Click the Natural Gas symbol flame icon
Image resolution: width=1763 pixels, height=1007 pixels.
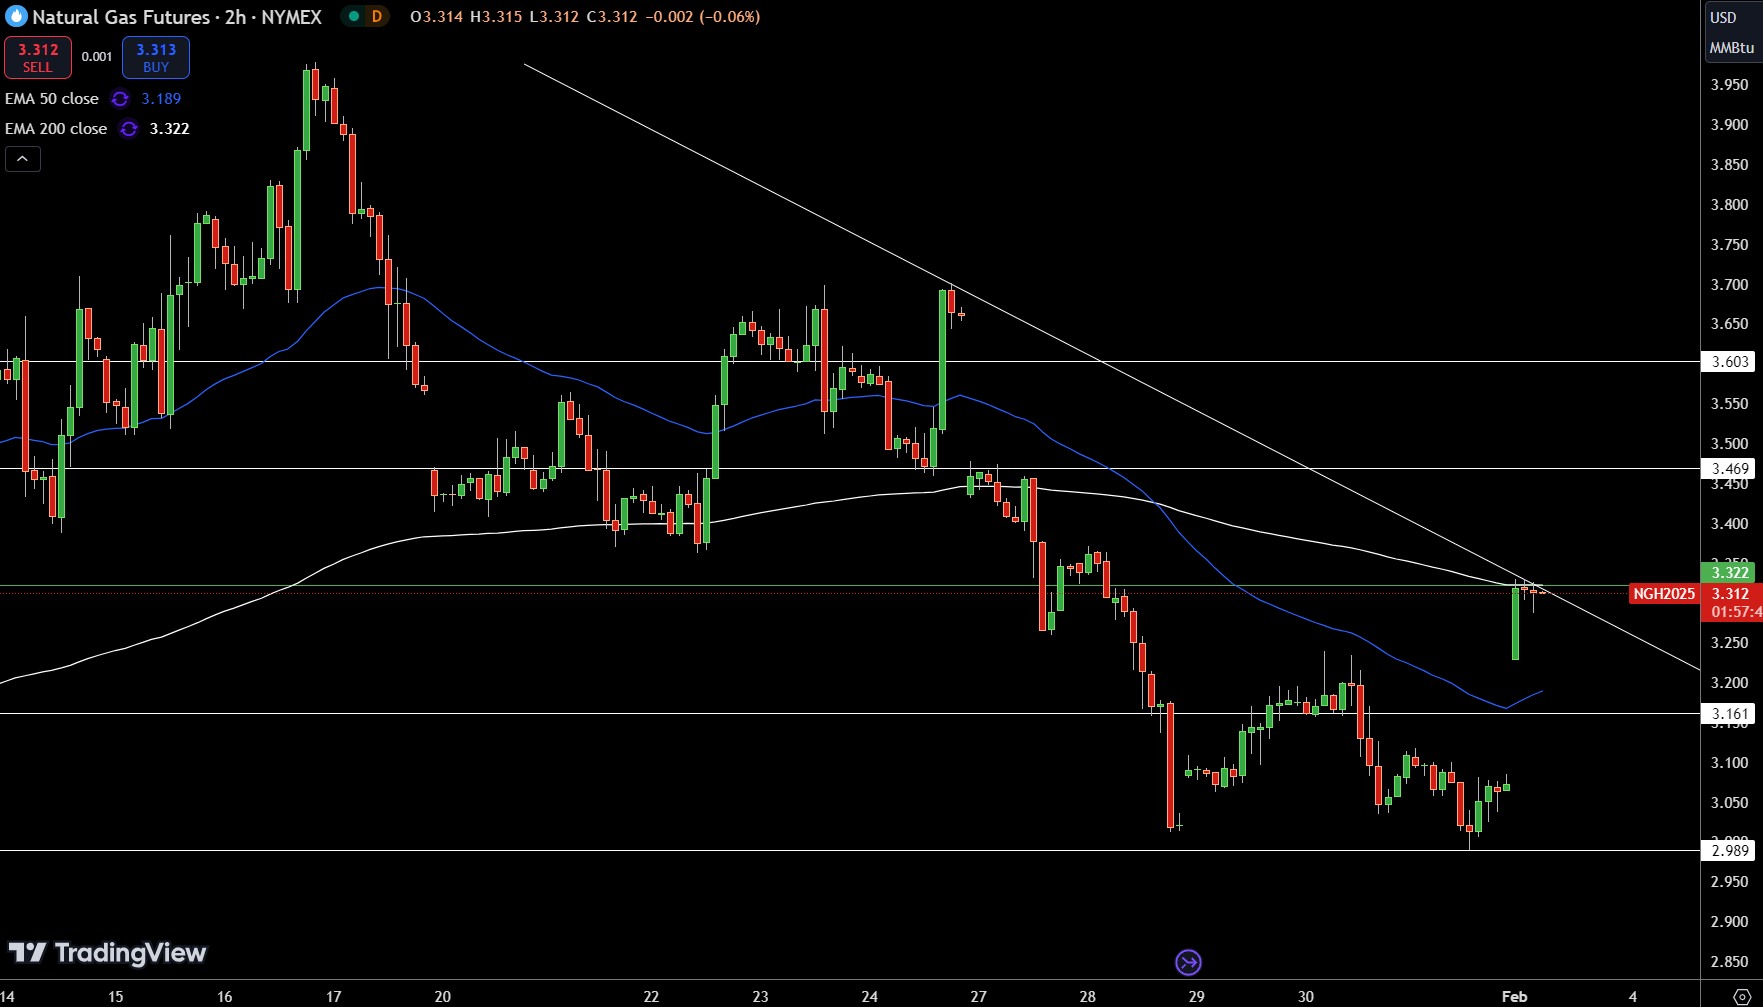coord(16,17)
